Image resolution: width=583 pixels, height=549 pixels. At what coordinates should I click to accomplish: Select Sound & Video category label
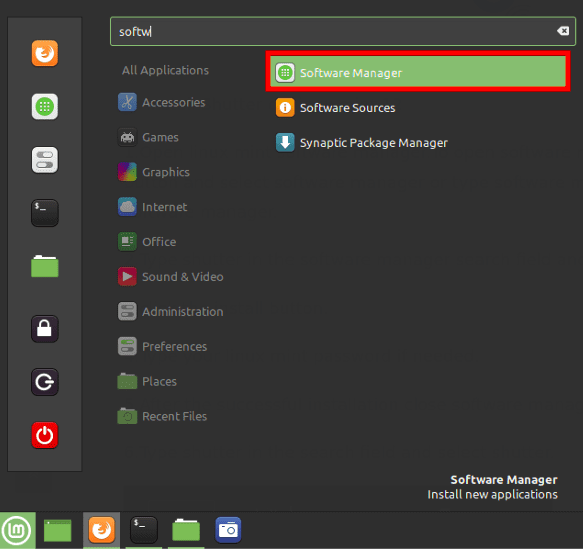tap(183, 277)
